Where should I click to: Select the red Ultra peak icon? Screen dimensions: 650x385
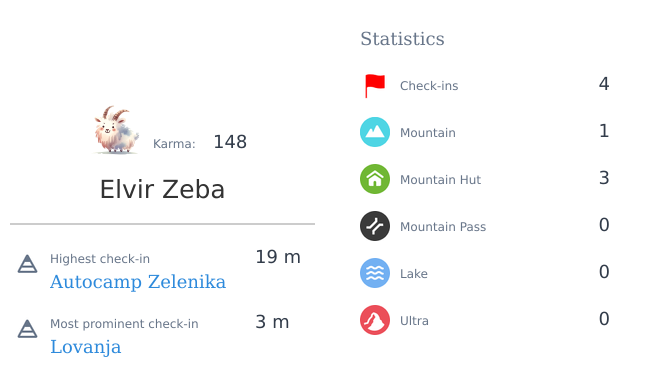click(375, 320)
